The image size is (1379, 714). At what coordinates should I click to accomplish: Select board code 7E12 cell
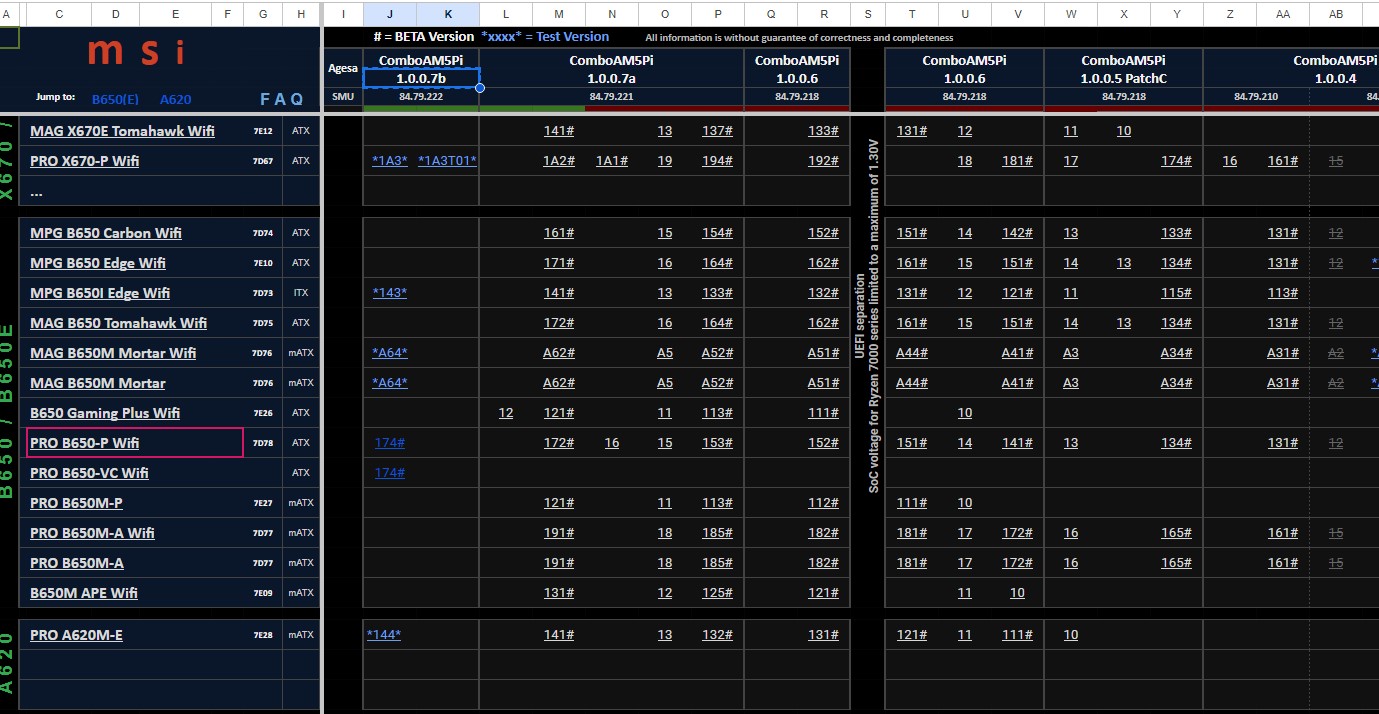pos(262,131)
